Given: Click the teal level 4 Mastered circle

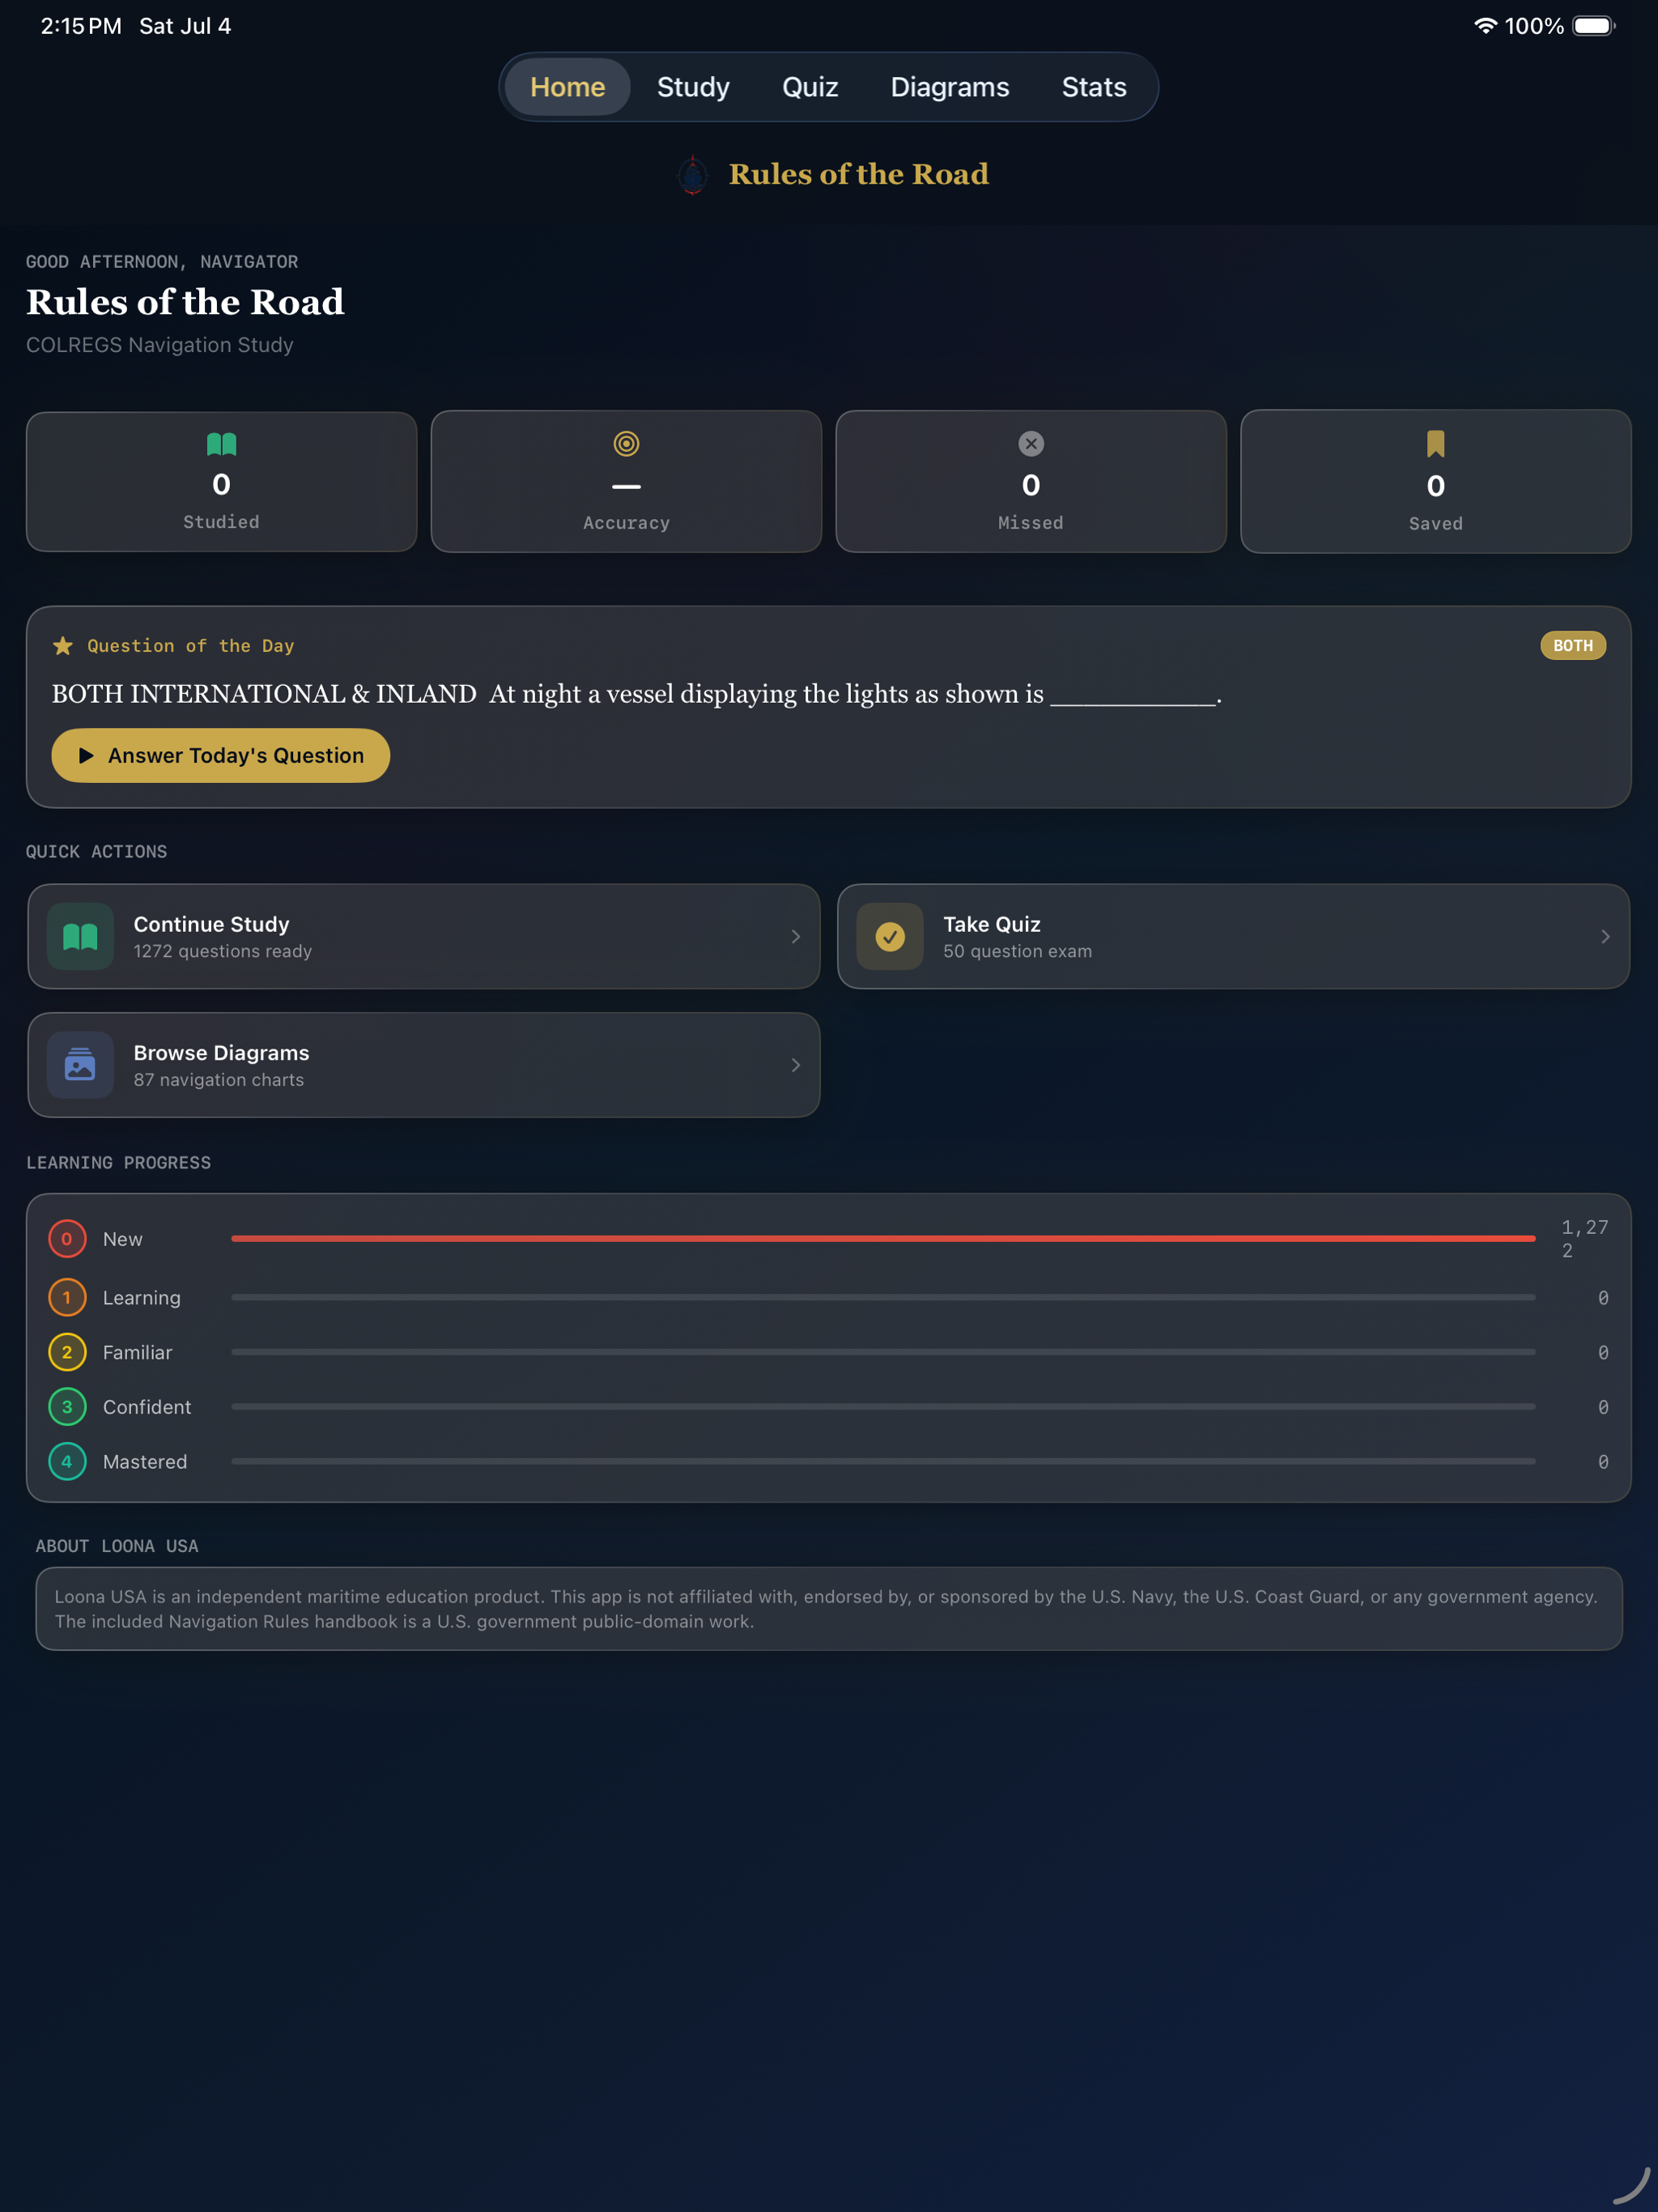Looking at the screenshot, I should (x=67, y=1462).
